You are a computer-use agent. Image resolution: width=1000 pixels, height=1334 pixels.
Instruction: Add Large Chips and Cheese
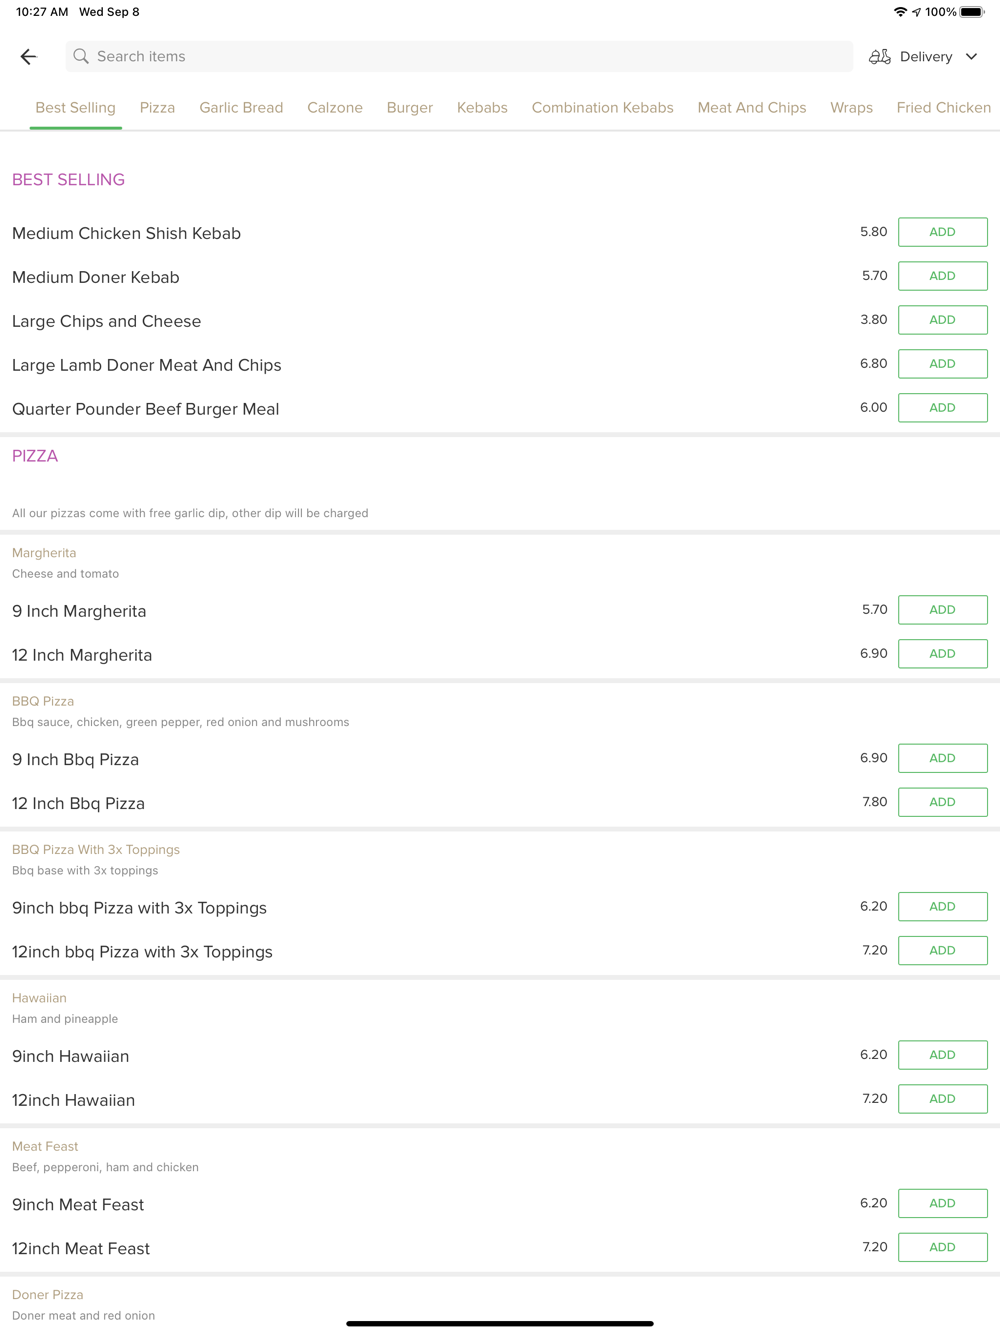point(942,320)
